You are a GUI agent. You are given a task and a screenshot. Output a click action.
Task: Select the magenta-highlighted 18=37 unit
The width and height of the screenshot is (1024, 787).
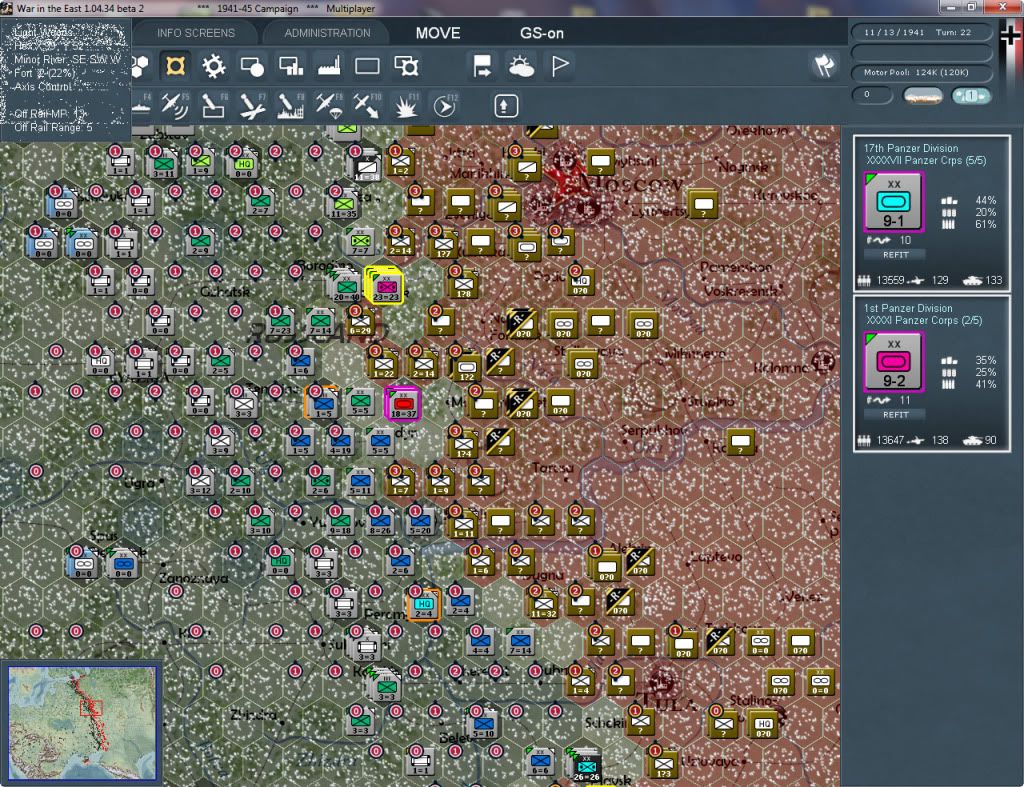(402, 403)
